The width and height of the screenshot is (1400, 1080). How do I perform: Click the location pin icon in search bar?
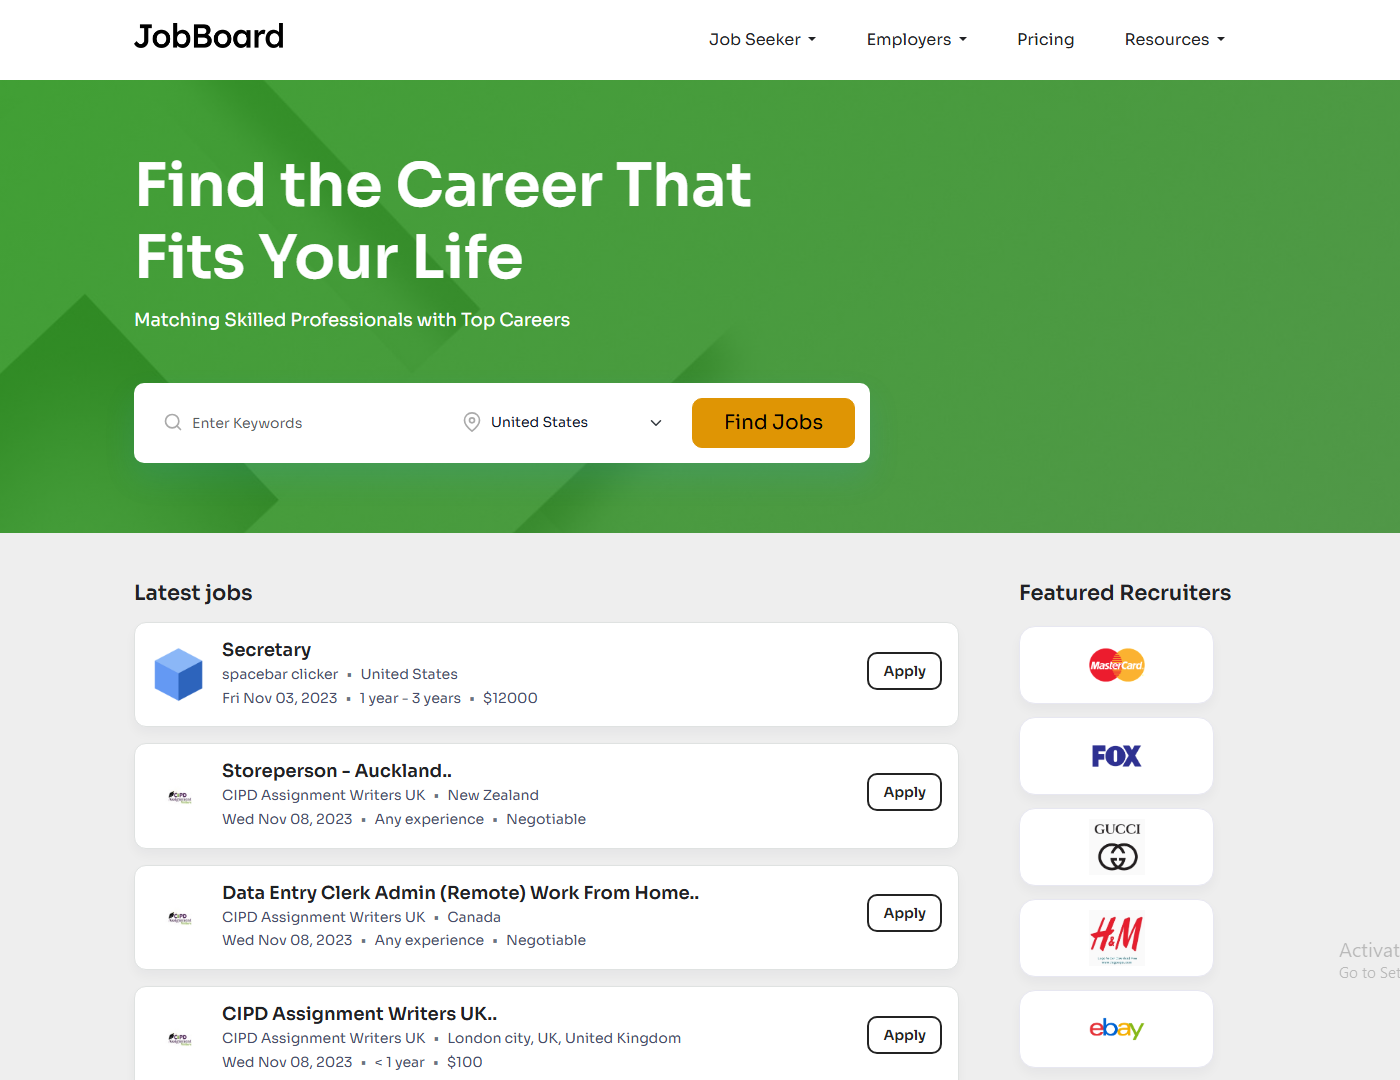click(x=471, y=422)
